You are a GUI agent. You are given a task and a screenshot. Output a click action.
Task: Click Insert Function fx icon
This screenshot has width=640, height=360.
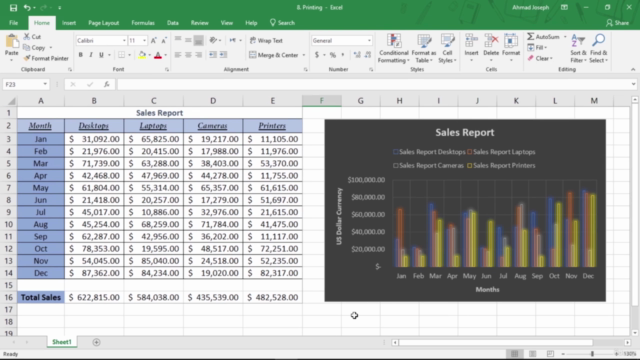(107, 84)
